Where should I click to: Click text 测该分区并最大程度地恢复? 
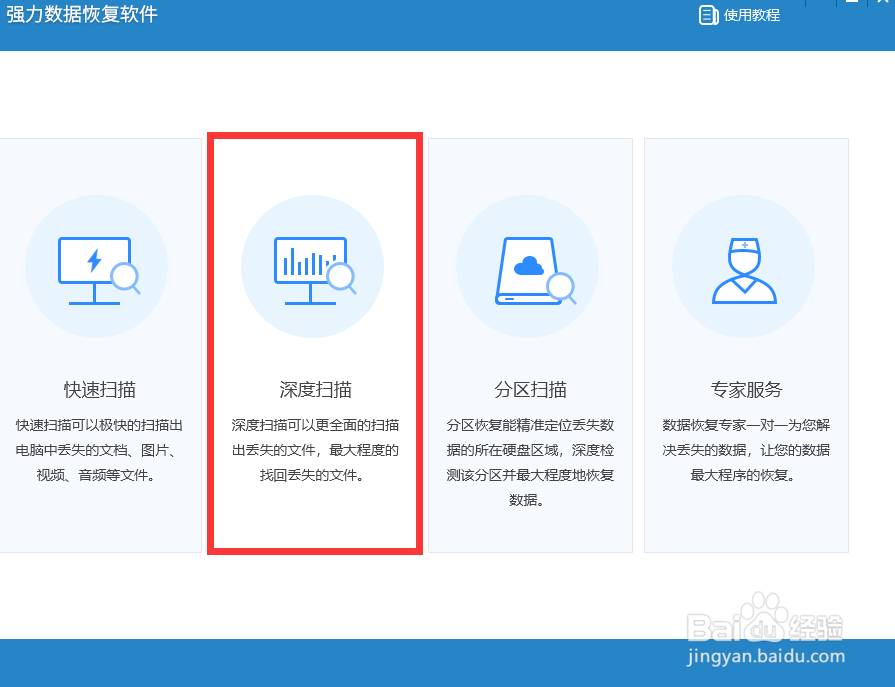(x=530, y=475)
